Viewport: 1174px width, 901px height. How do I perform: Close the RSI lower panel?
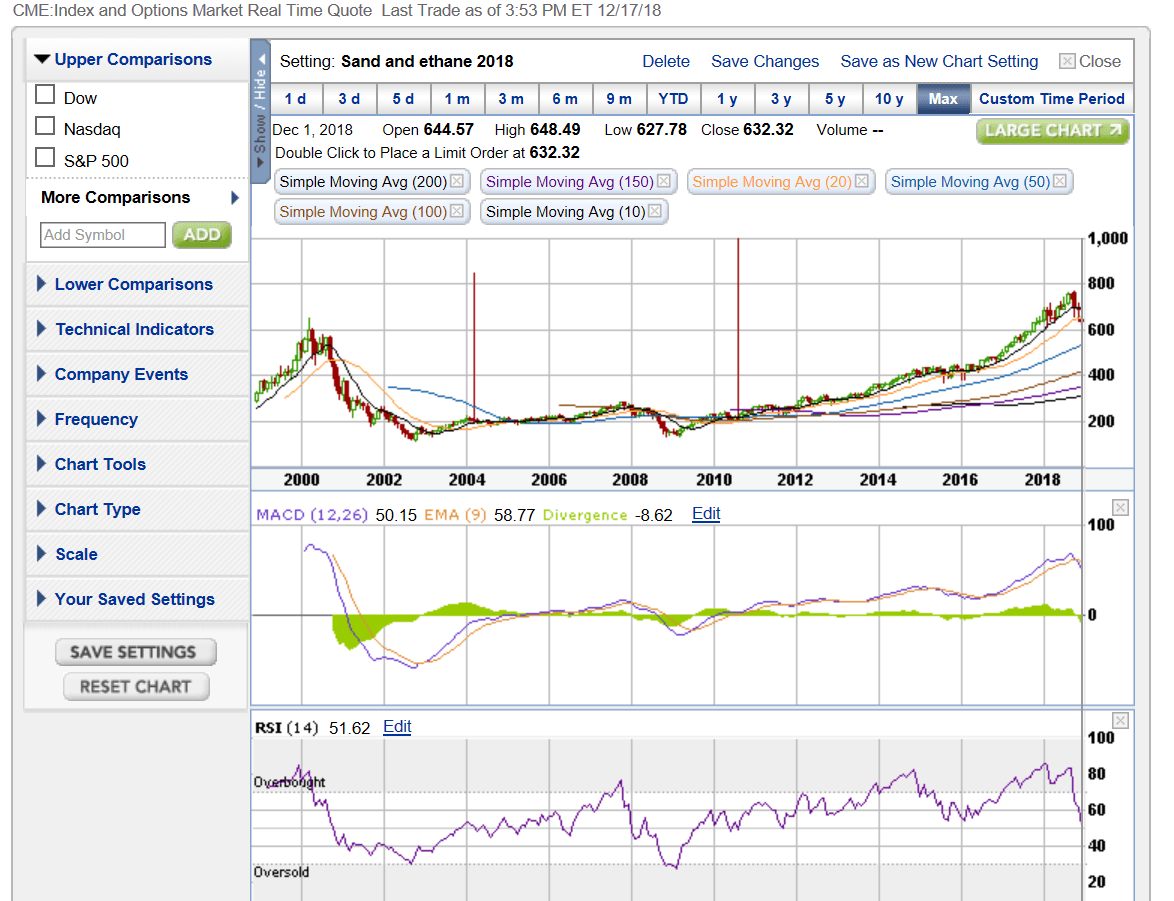click(1120, 721)
